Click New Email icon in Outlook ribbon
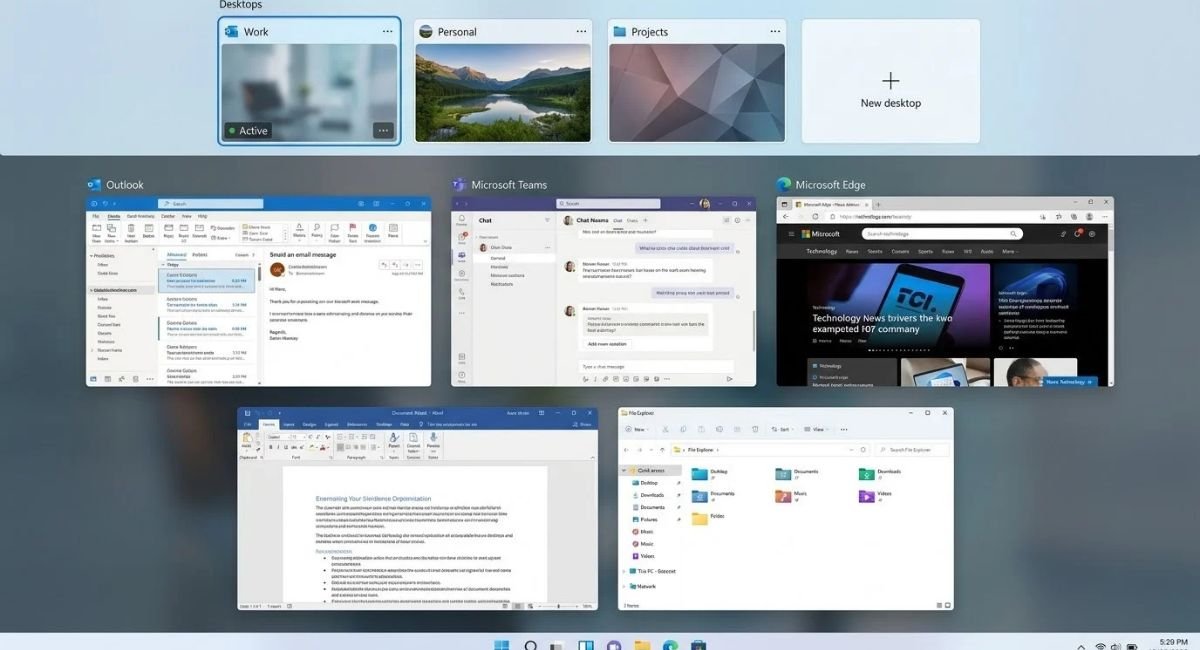Viewport: 1200px width, 650px height. [x=96, y=230]
